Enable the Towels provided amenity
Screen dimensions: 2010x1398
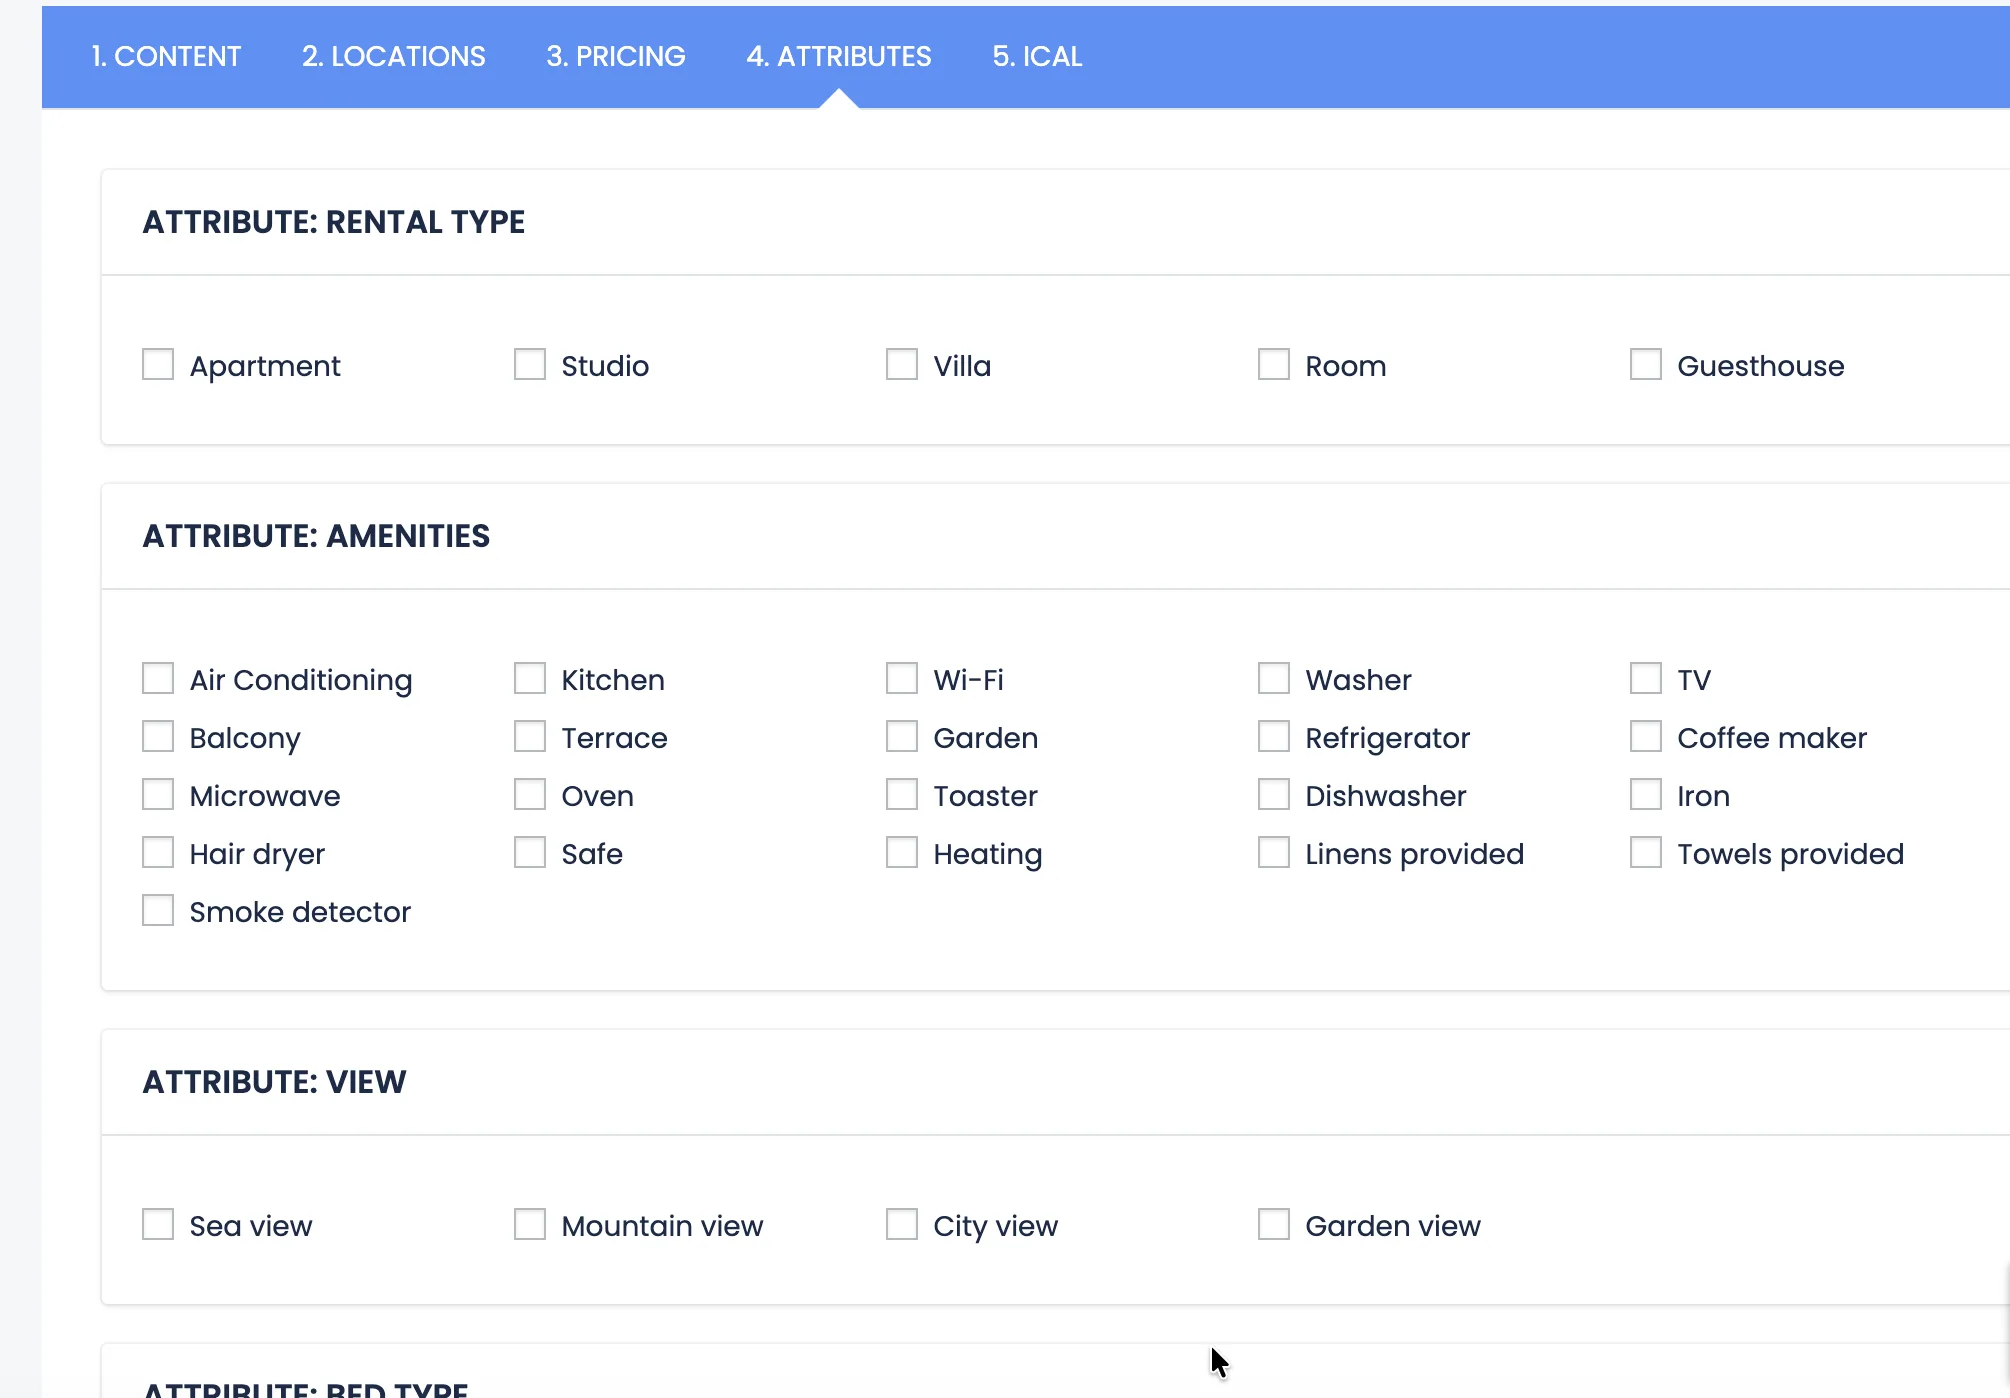tap(1646, 852)
